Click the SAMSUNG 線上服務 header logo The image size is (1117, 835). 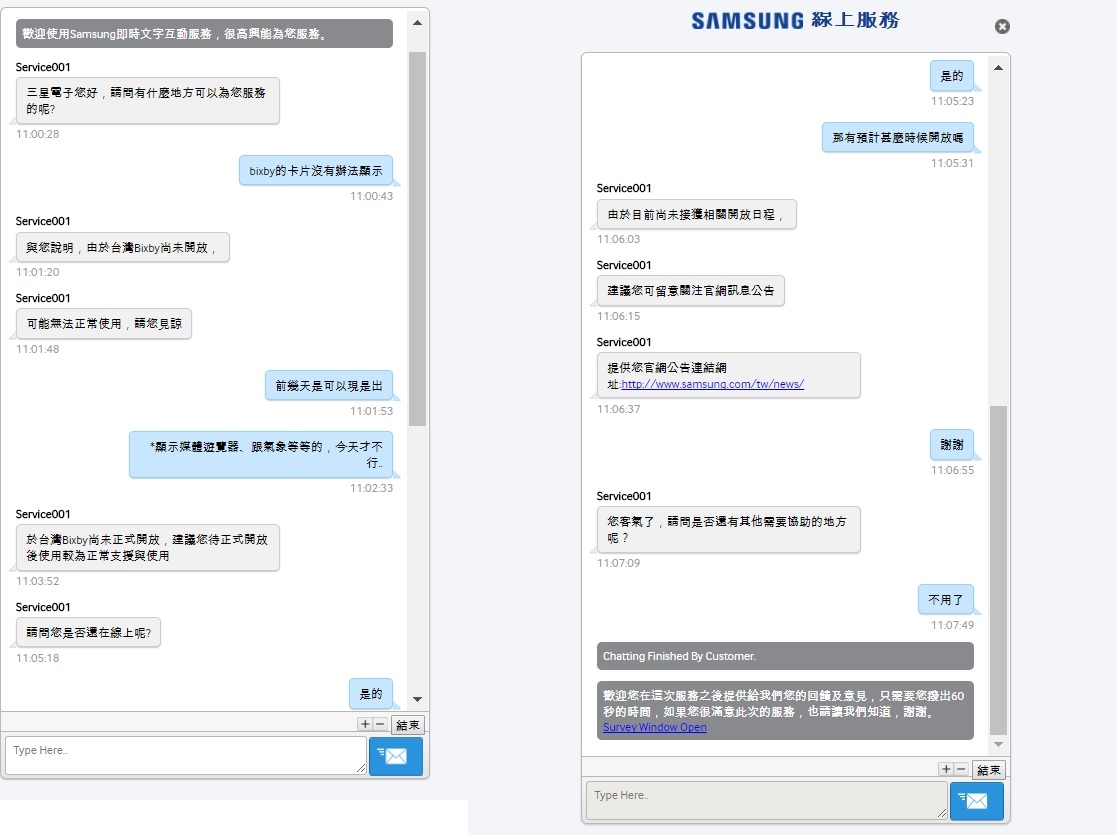[x=795, y=21]
